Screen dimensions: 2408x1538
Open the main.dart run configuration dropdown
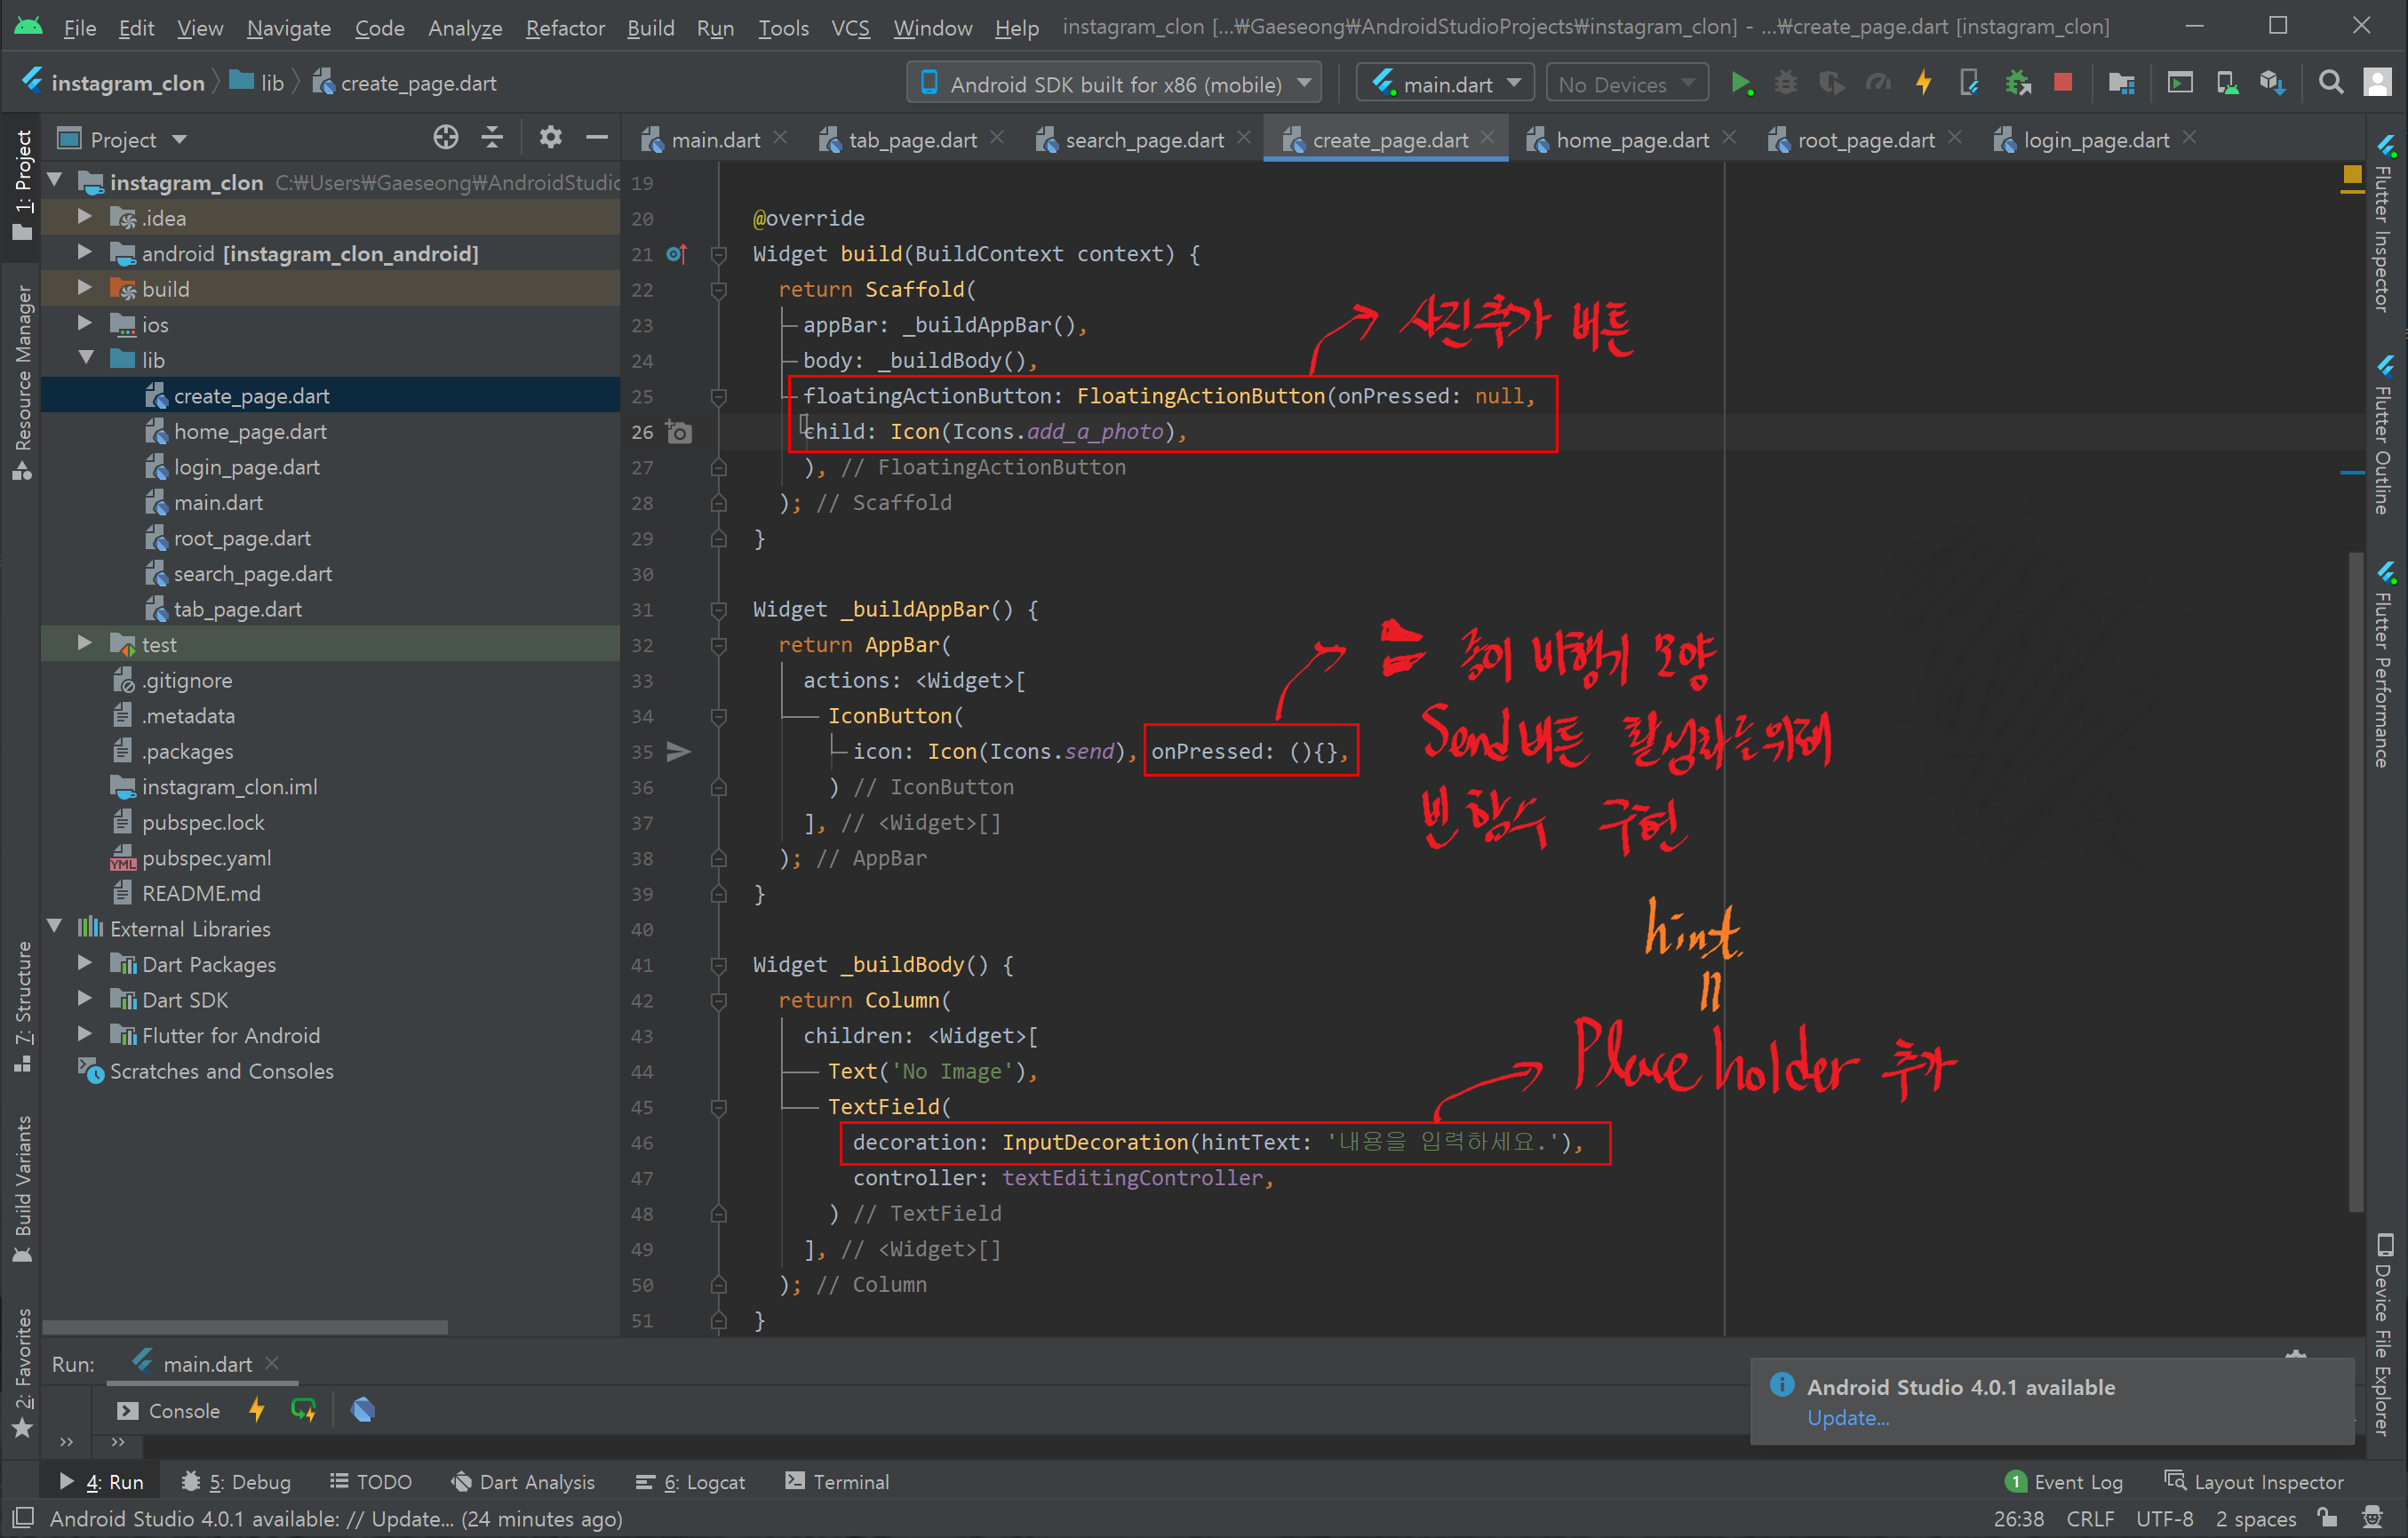[1445, 83]
